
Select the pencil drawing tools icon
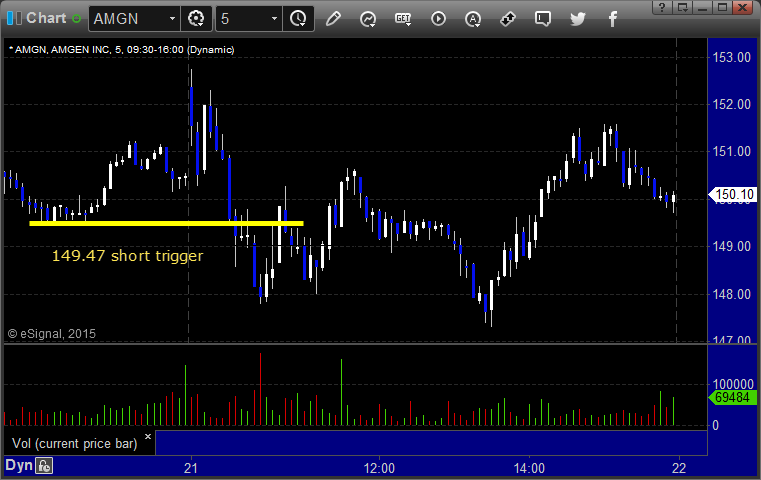pyautogui.click(x=333, y=19)
